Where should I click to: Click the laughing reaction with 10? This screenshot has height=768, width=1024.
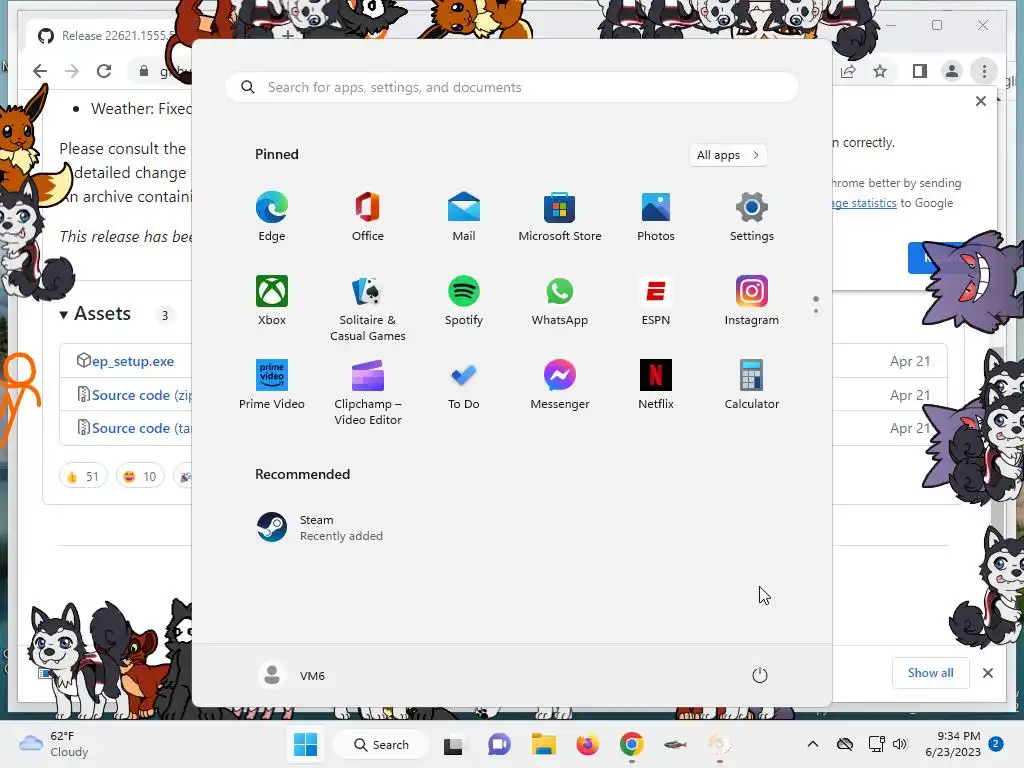140,477
